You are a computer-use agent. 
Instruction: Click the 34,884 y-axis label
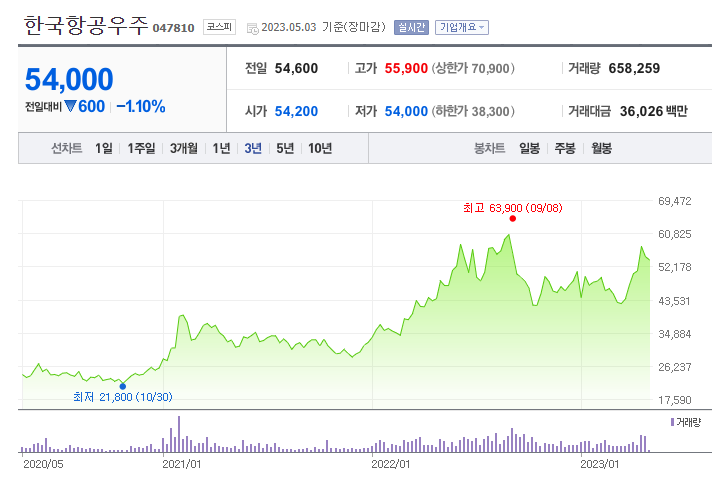click(675, 334)
